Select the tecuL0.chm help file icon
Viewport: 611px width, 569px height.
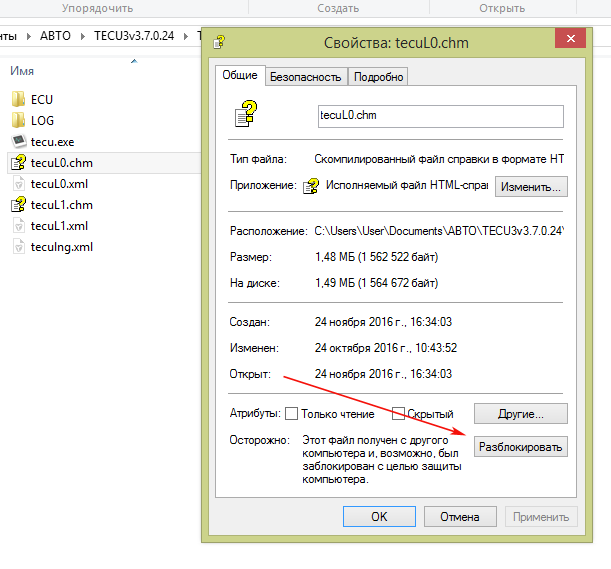click(19, 163)
